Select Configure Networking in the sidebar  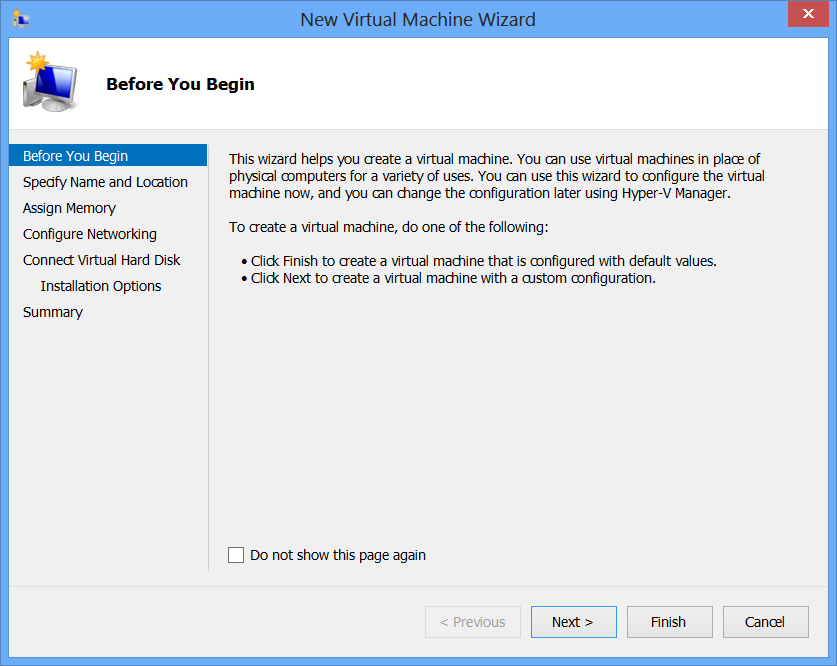coord(90,234)
